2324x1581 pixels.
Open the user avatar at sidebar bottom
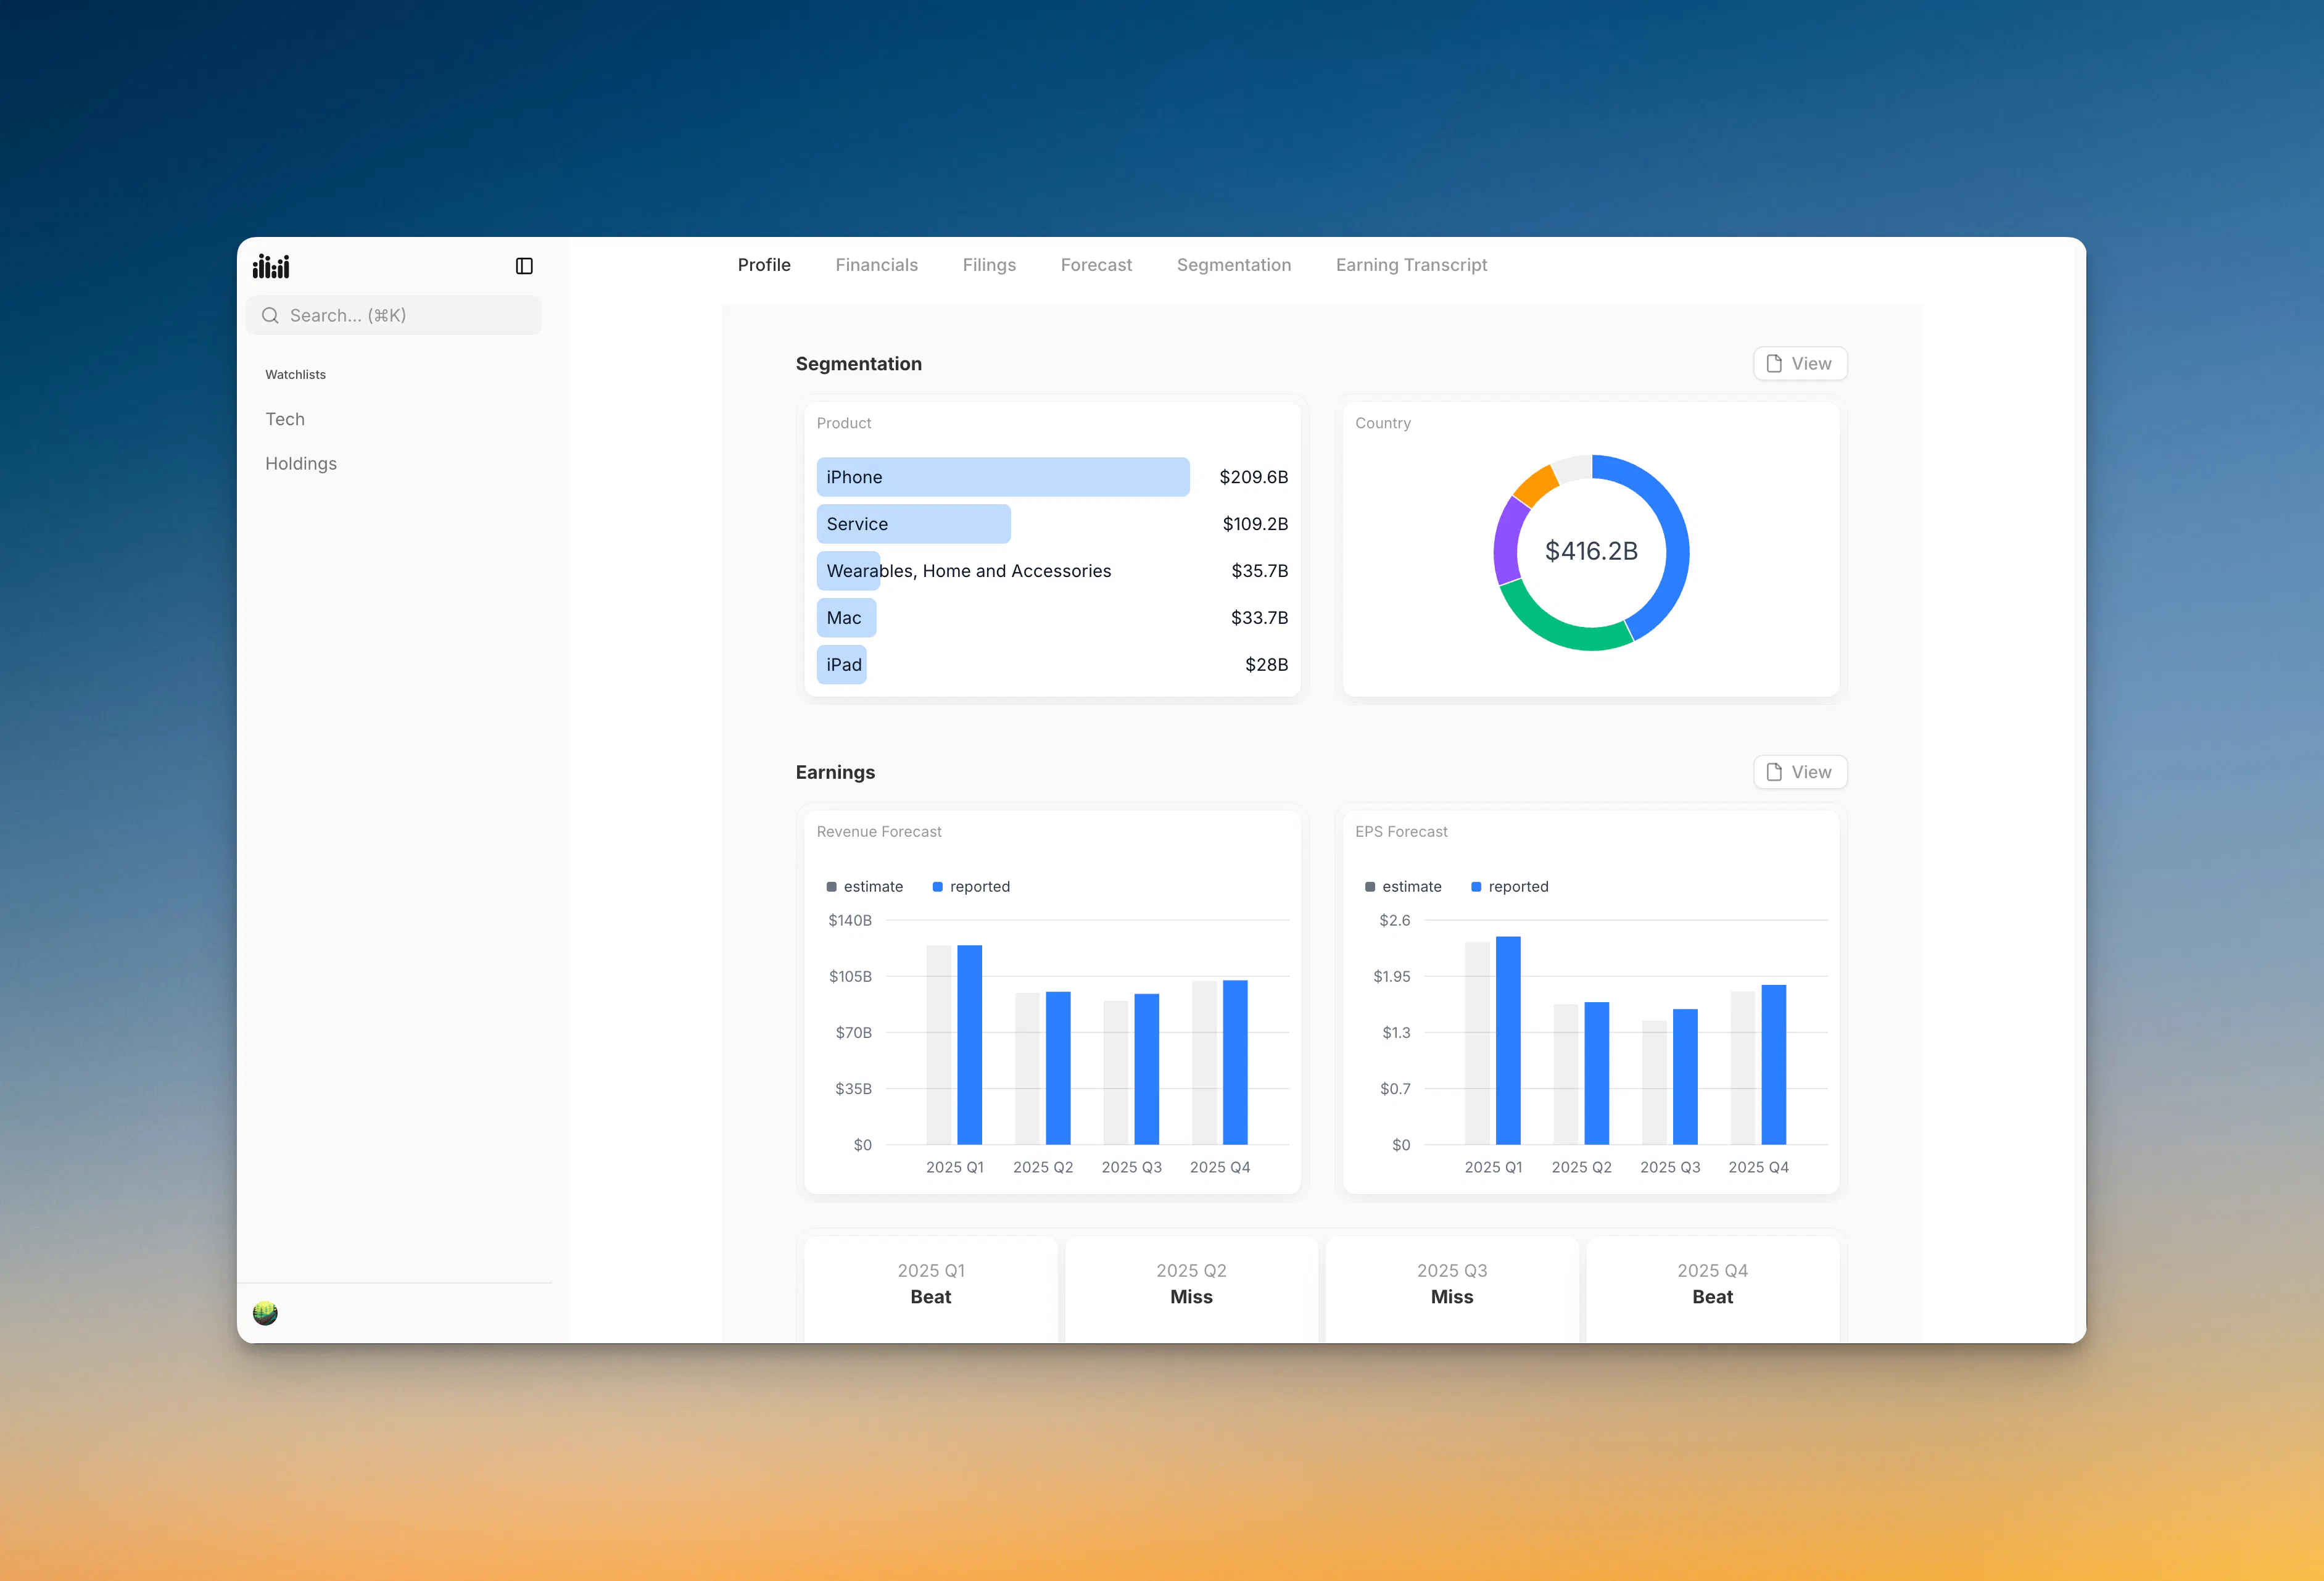click(x=265, y=1313)
